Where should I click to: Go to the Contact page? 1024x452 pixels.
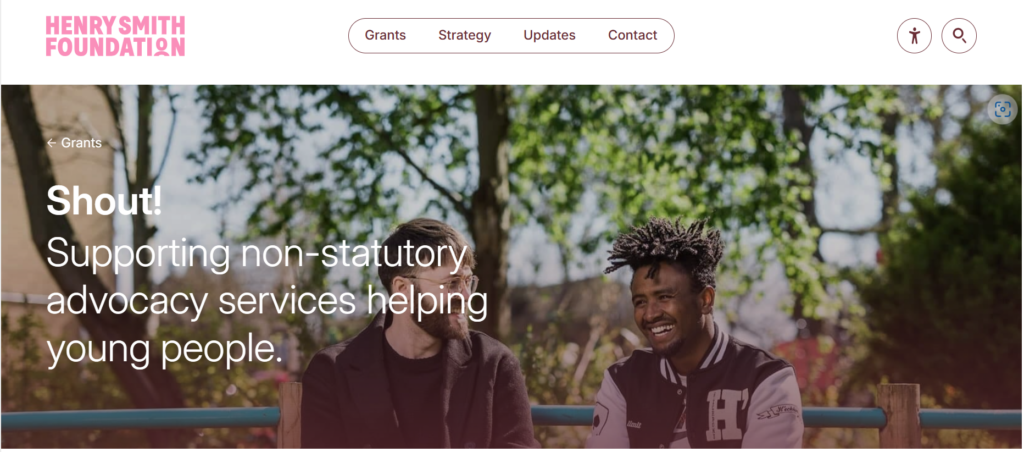[x=632, y=35]
